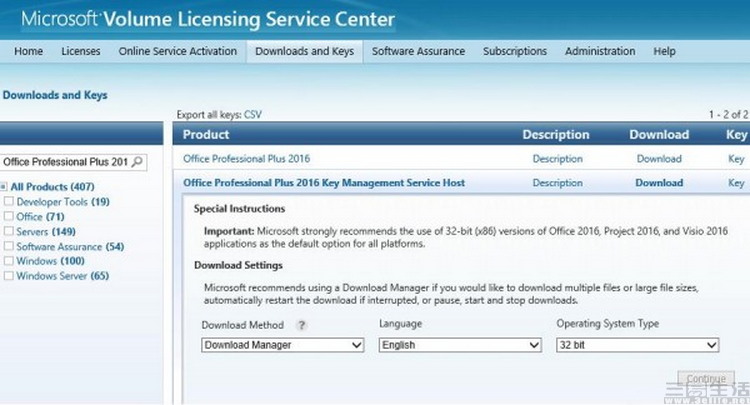Click Download for Key Management Service Host
This screenshot has height=405, width=750.
[659, 183]
